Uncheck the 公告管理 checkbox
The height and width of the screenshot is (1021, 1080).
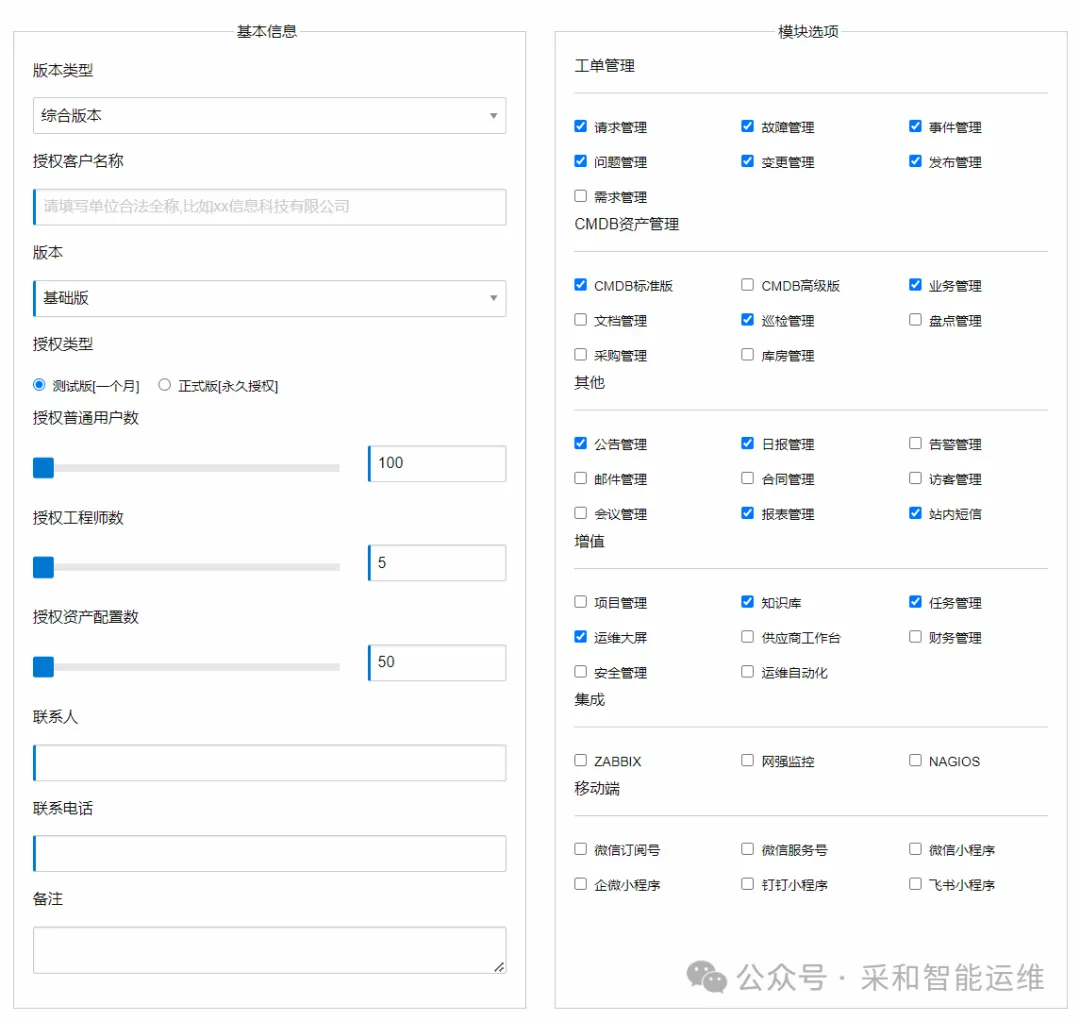pos(581,443)
